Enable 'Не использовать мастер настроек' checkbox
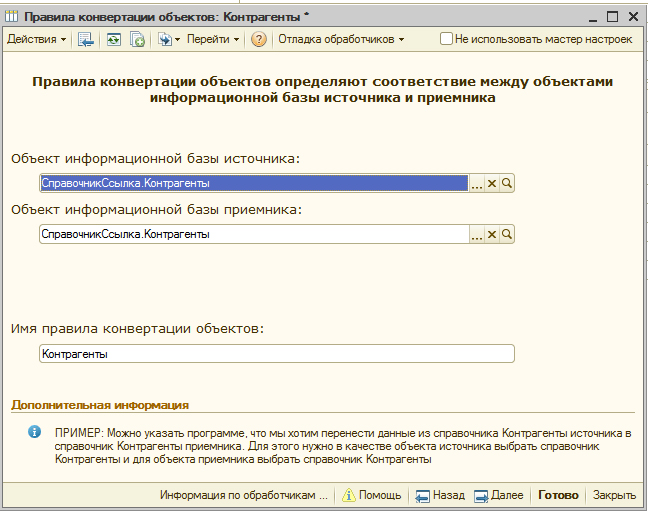The width and height of the screenshot is (648, 512). (x=446, y=40)
